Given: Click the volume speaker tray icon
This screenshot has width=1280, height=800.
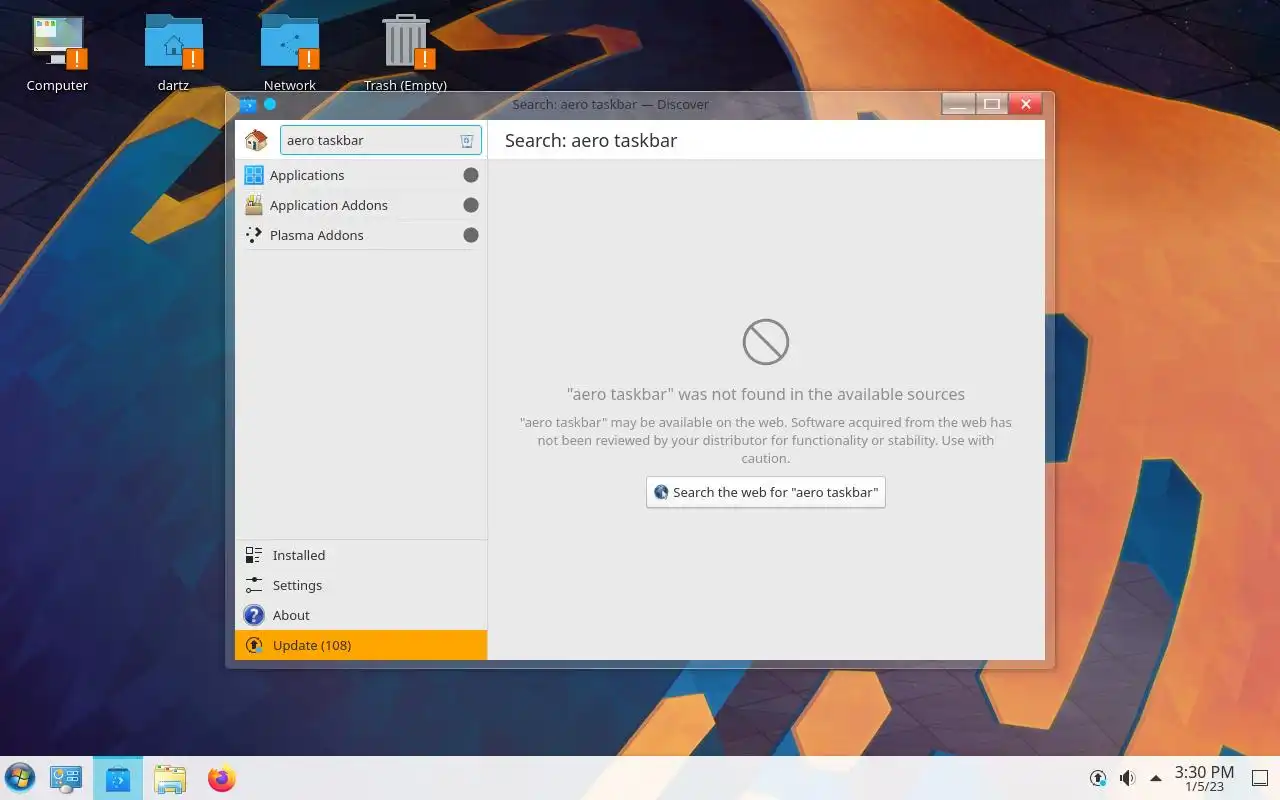Looking at the screenshot, I should click(x=1127, y=778).
